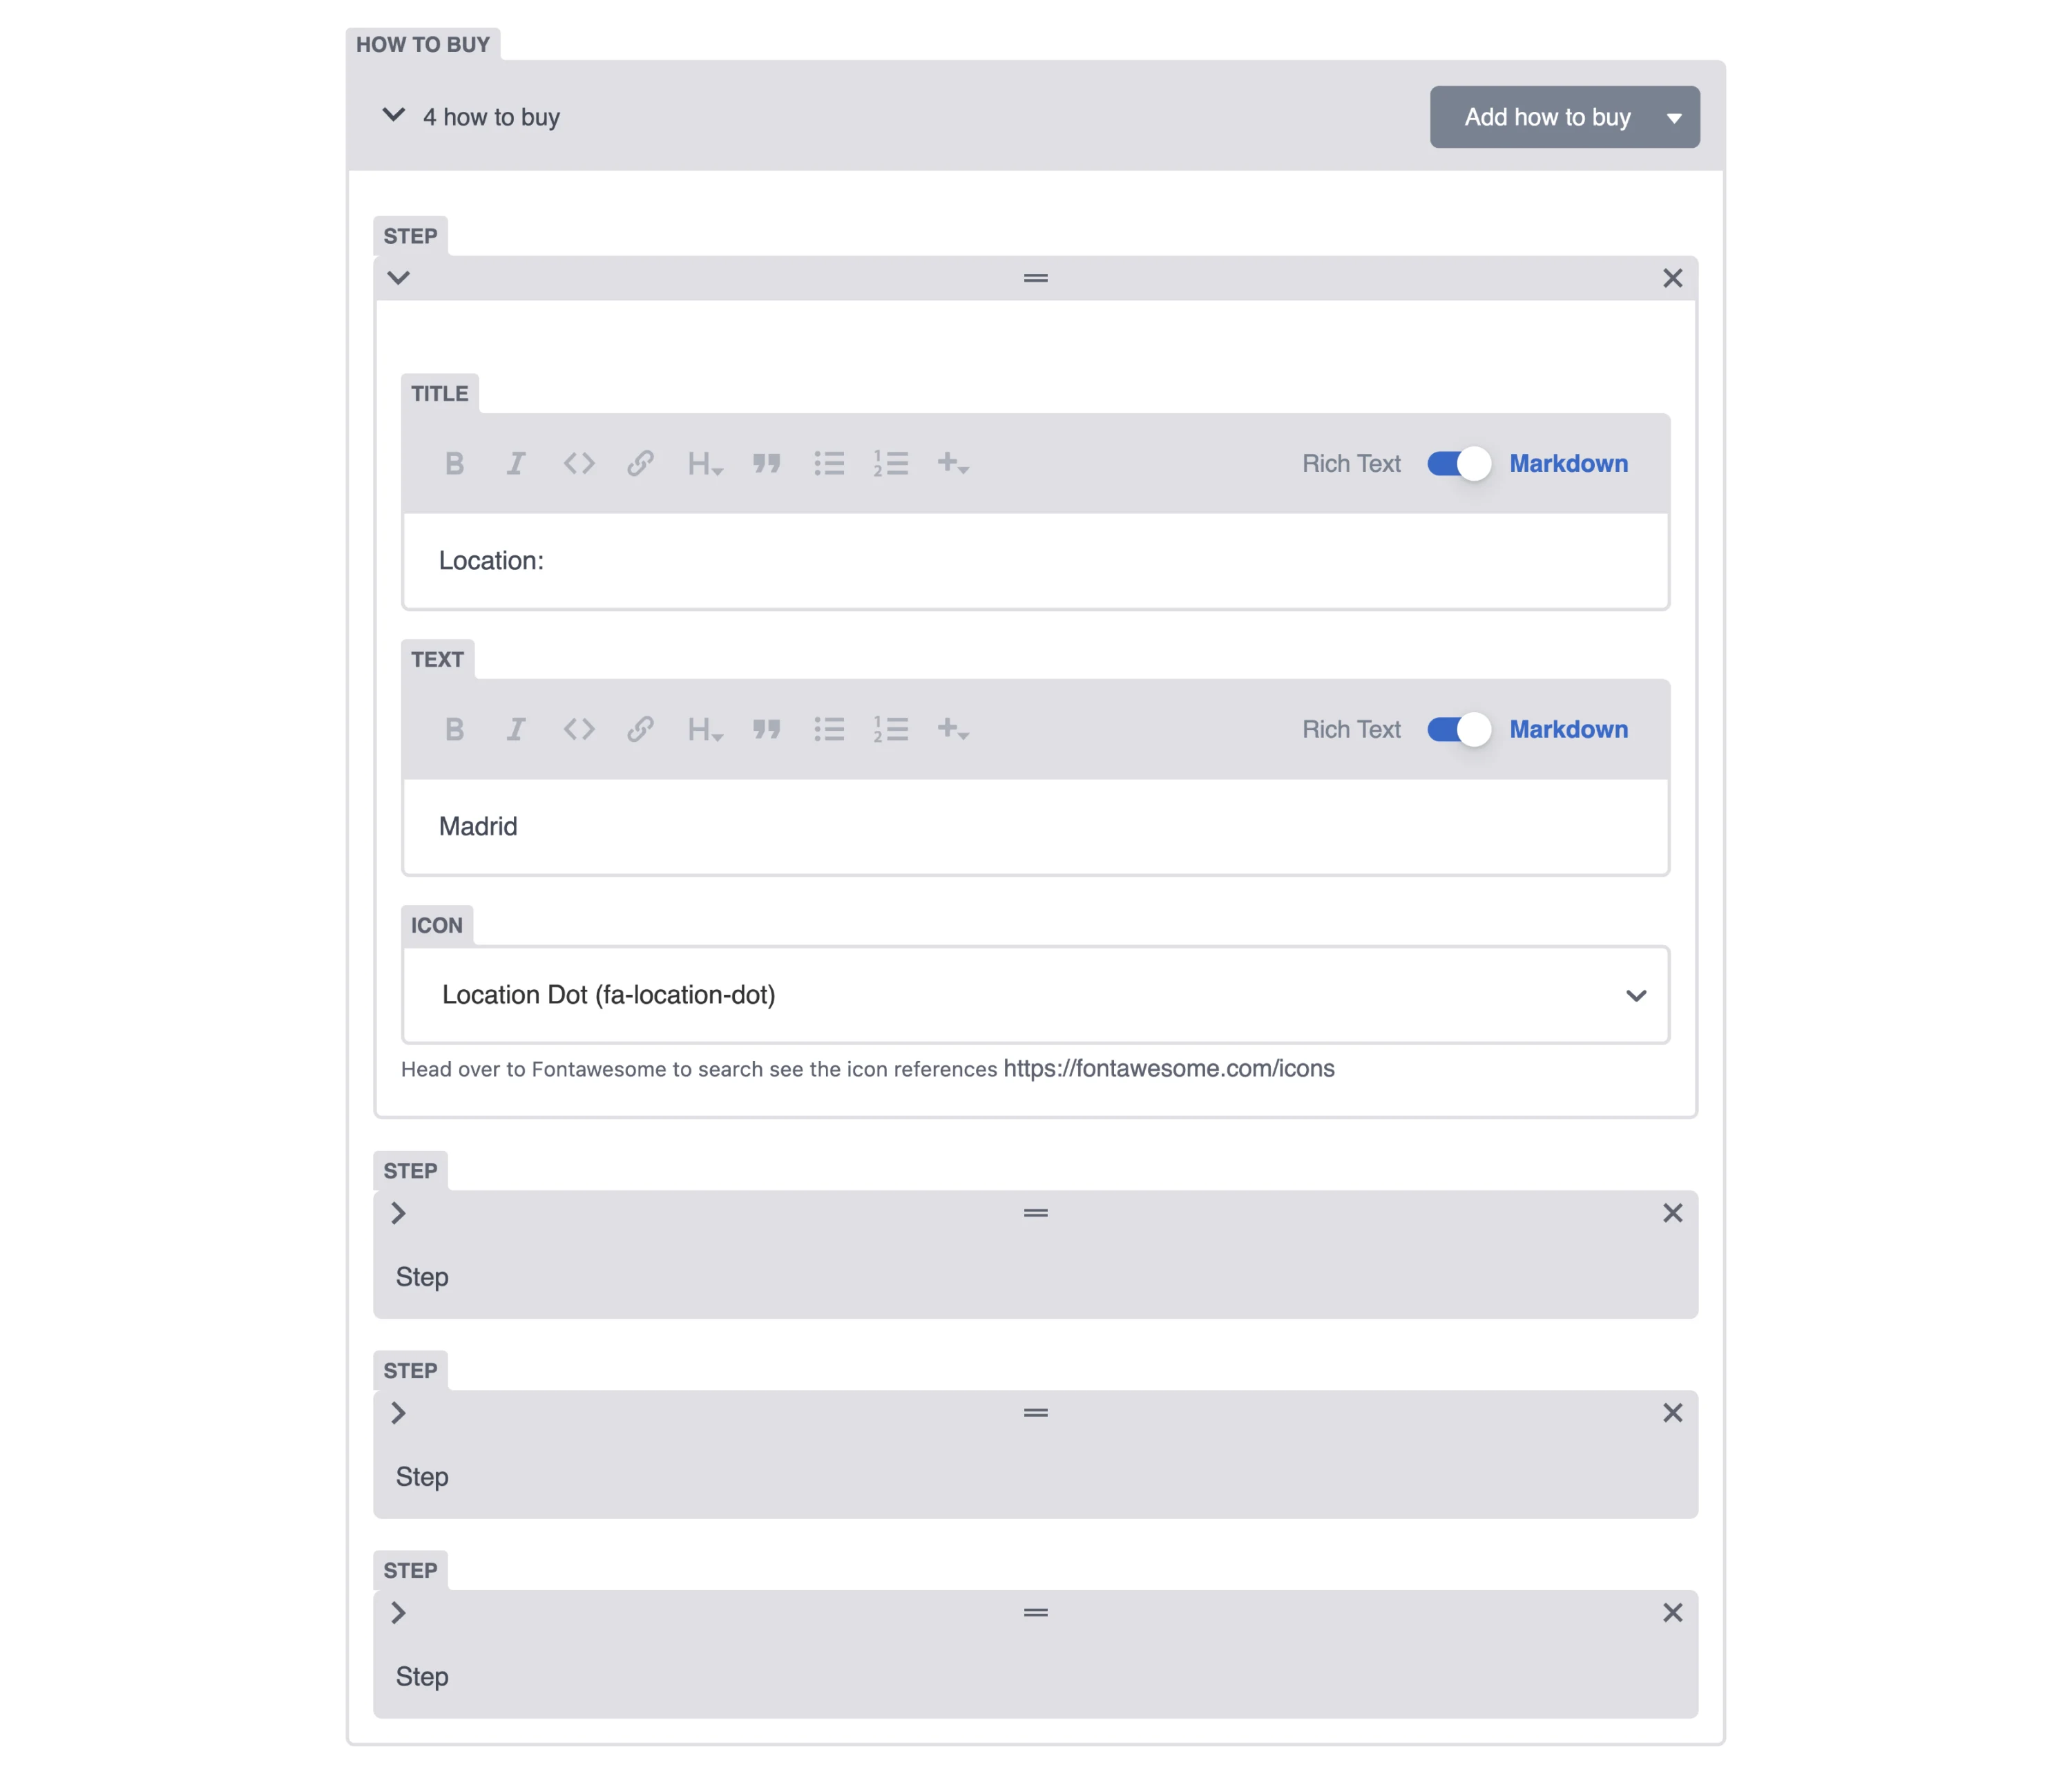Insert link in the Text editor toolbar
Image resolution: width=2072 pixels, height=1774 pixels.
coord(640,729)
